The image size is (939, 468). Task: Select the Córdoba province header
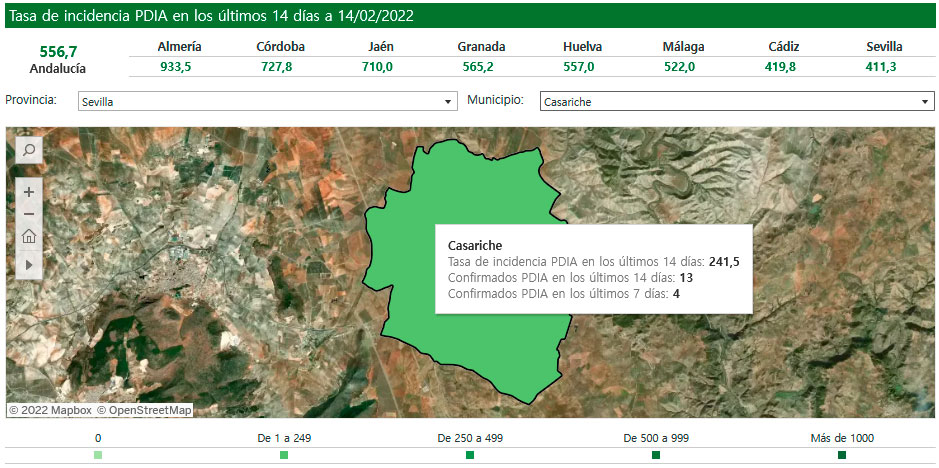281,47
